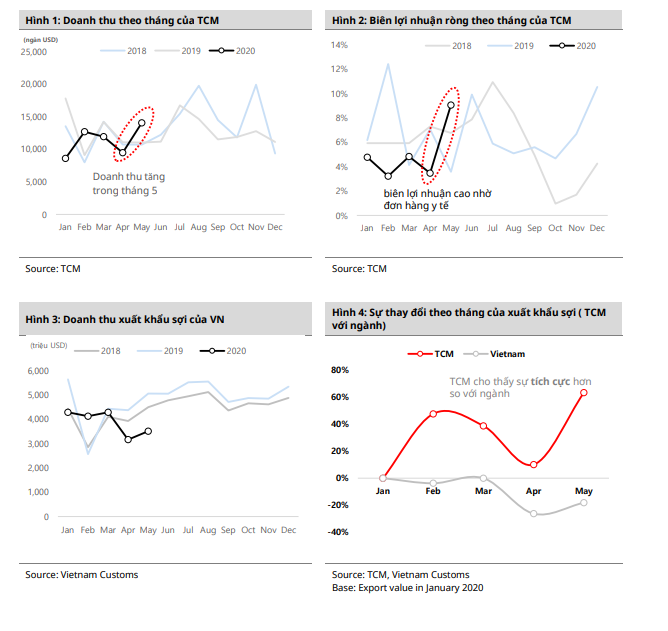
Task: Click the 2020 May margin point in Hình 2
Action: click(x=451, y=105)
